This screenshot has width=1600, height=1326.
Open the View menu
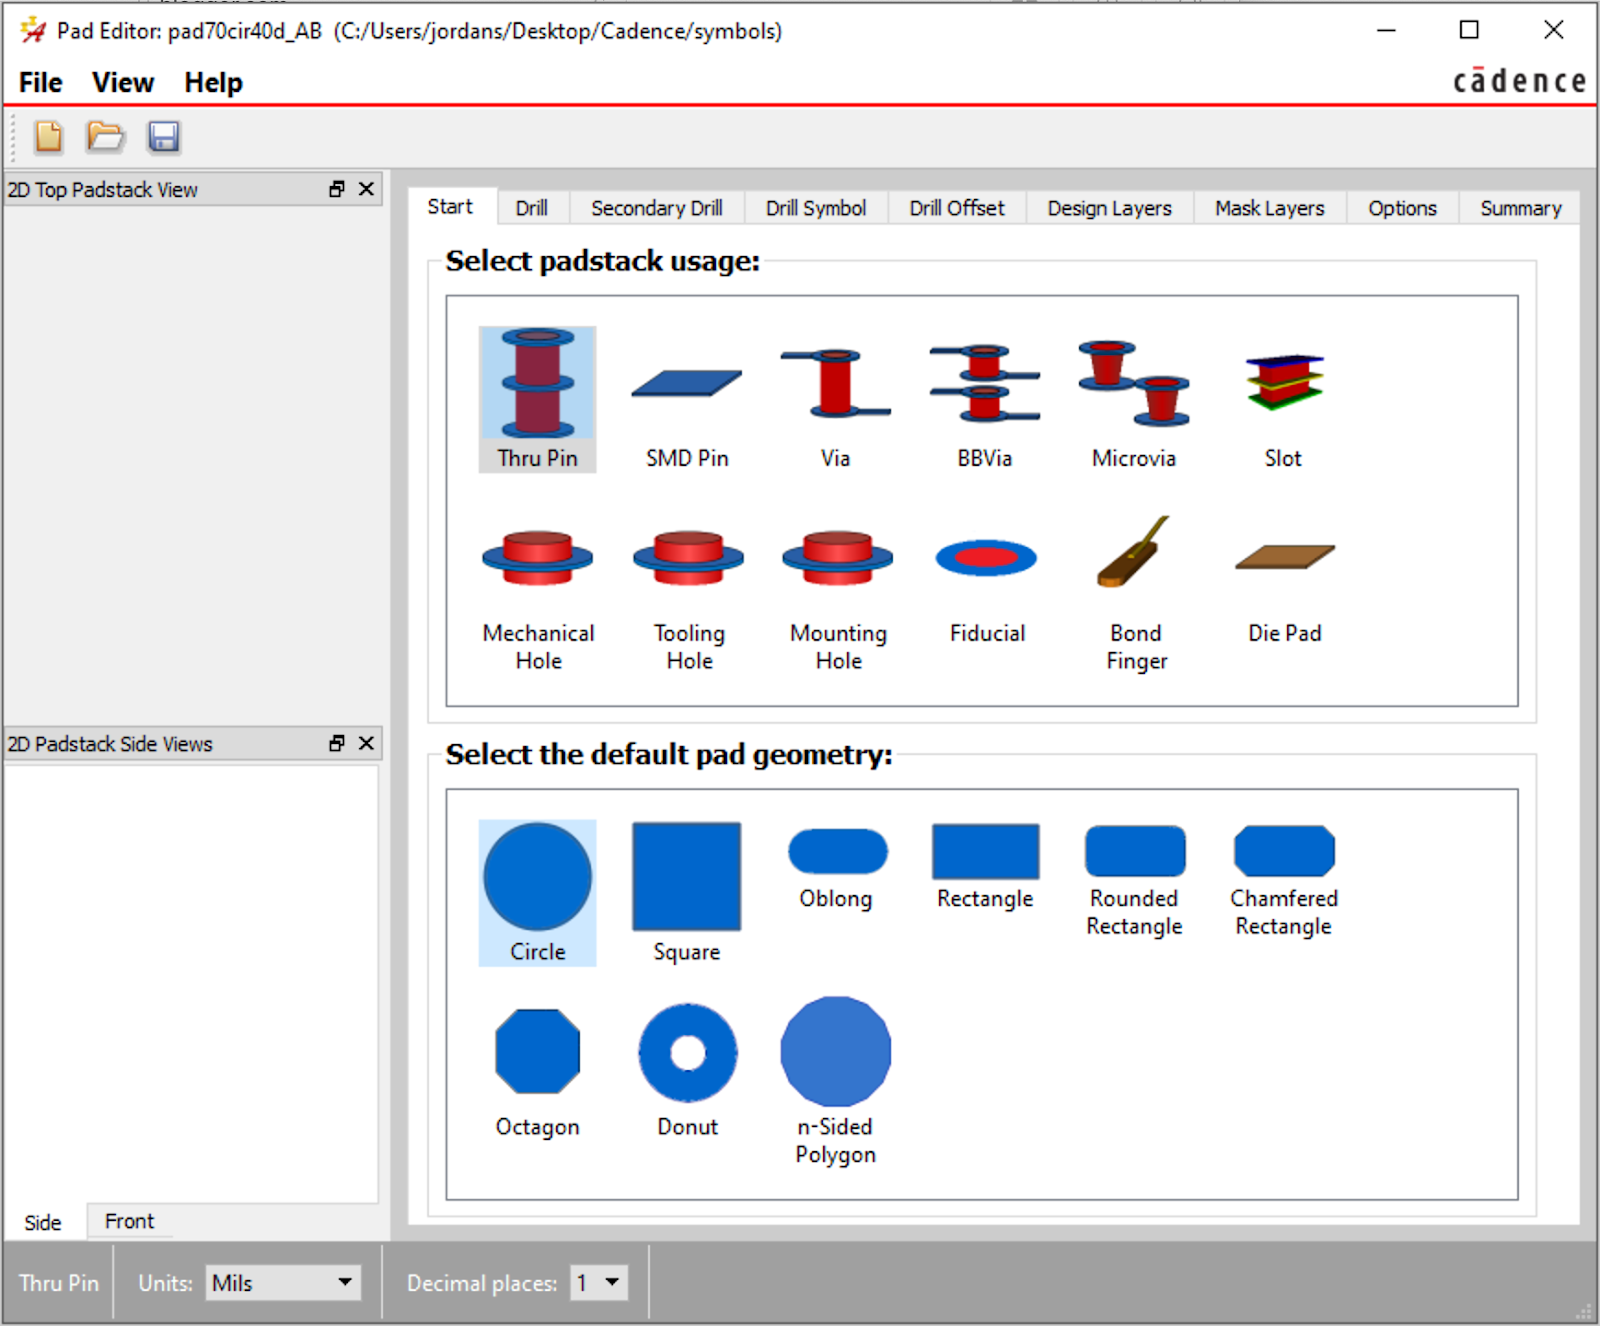pos(123,83)
